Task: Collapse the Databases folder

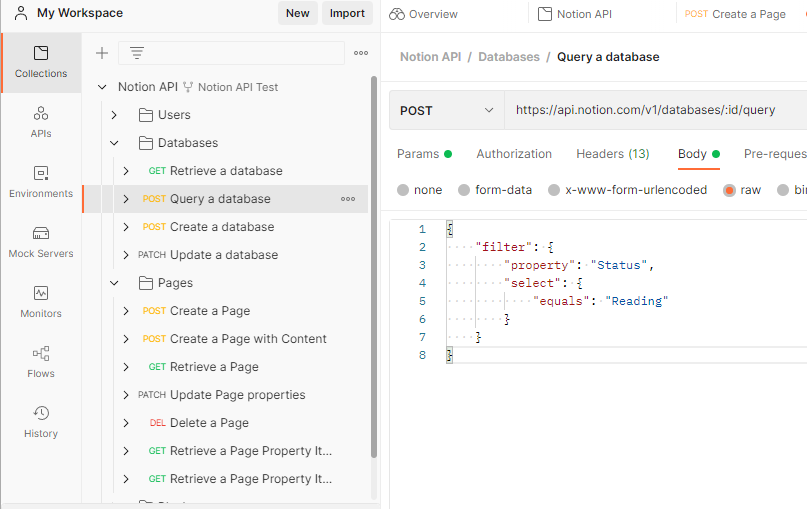Action: [114, 143]
